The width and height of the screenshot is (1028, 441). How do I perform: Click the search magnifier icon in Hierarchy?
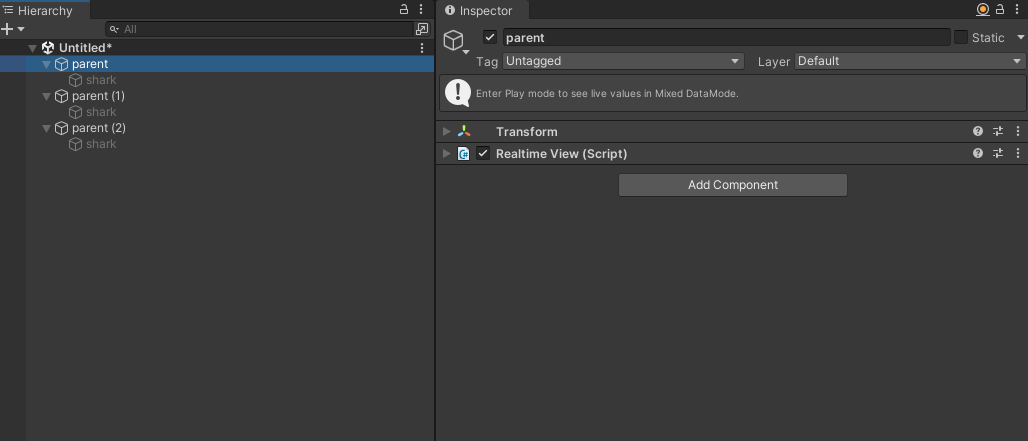[x=114, y=29]
